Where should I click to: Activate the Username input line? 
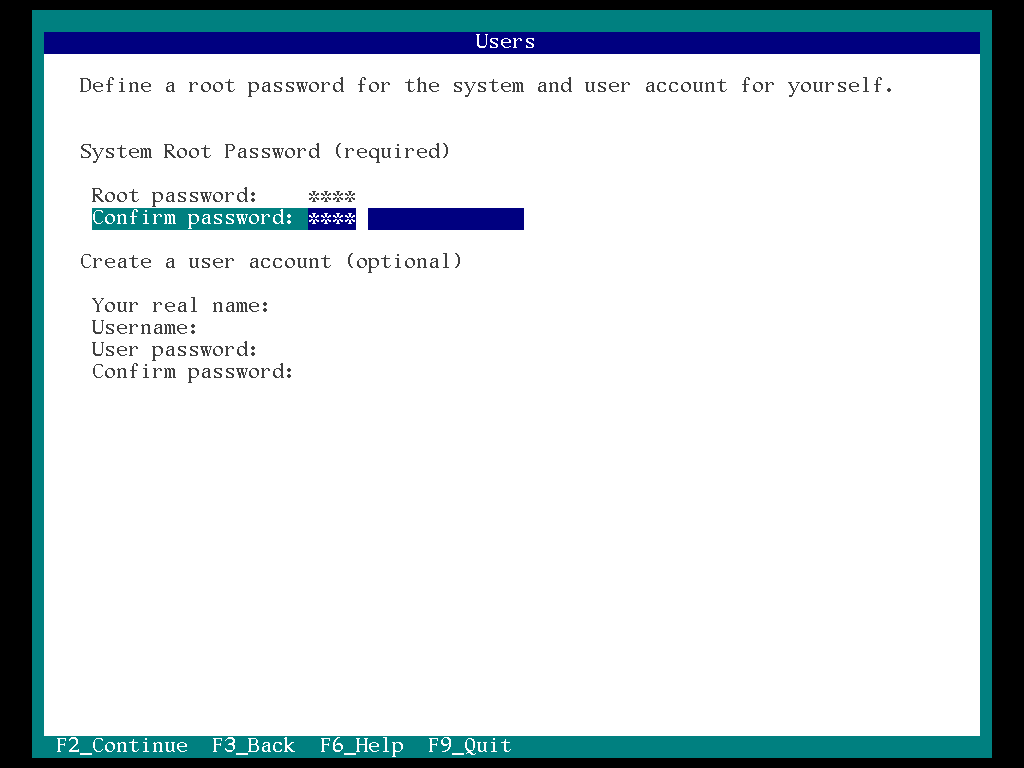point(144,328)
